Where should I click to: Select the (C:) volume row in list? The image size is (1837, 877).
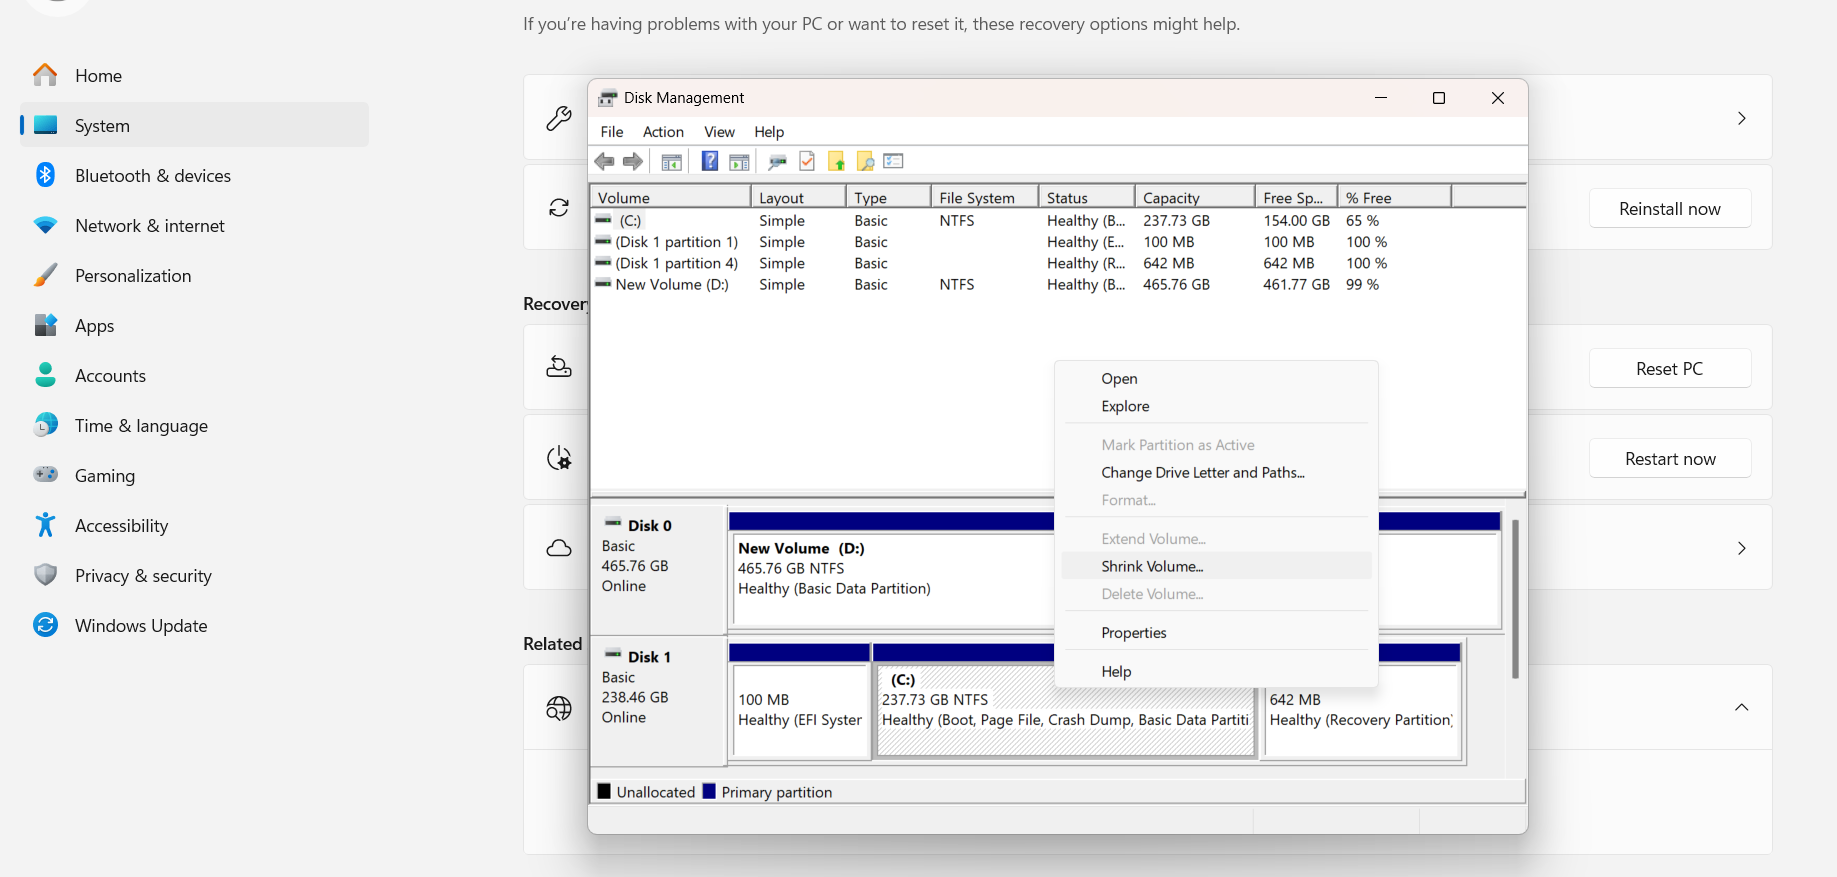tap(1057, 220)
